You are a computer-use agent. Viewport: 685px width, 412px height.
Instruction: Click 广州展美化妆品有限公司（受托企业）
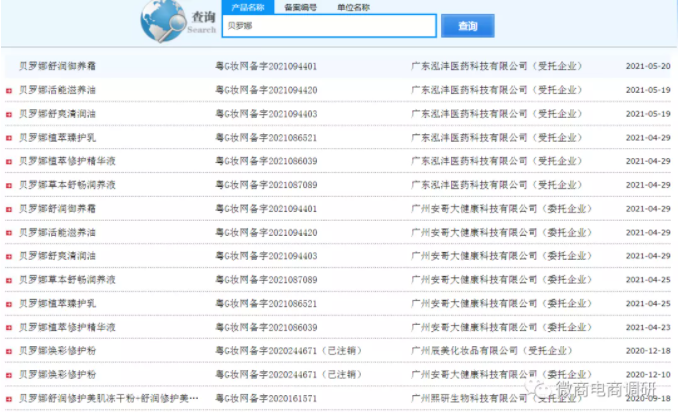(x=492, y=351)
